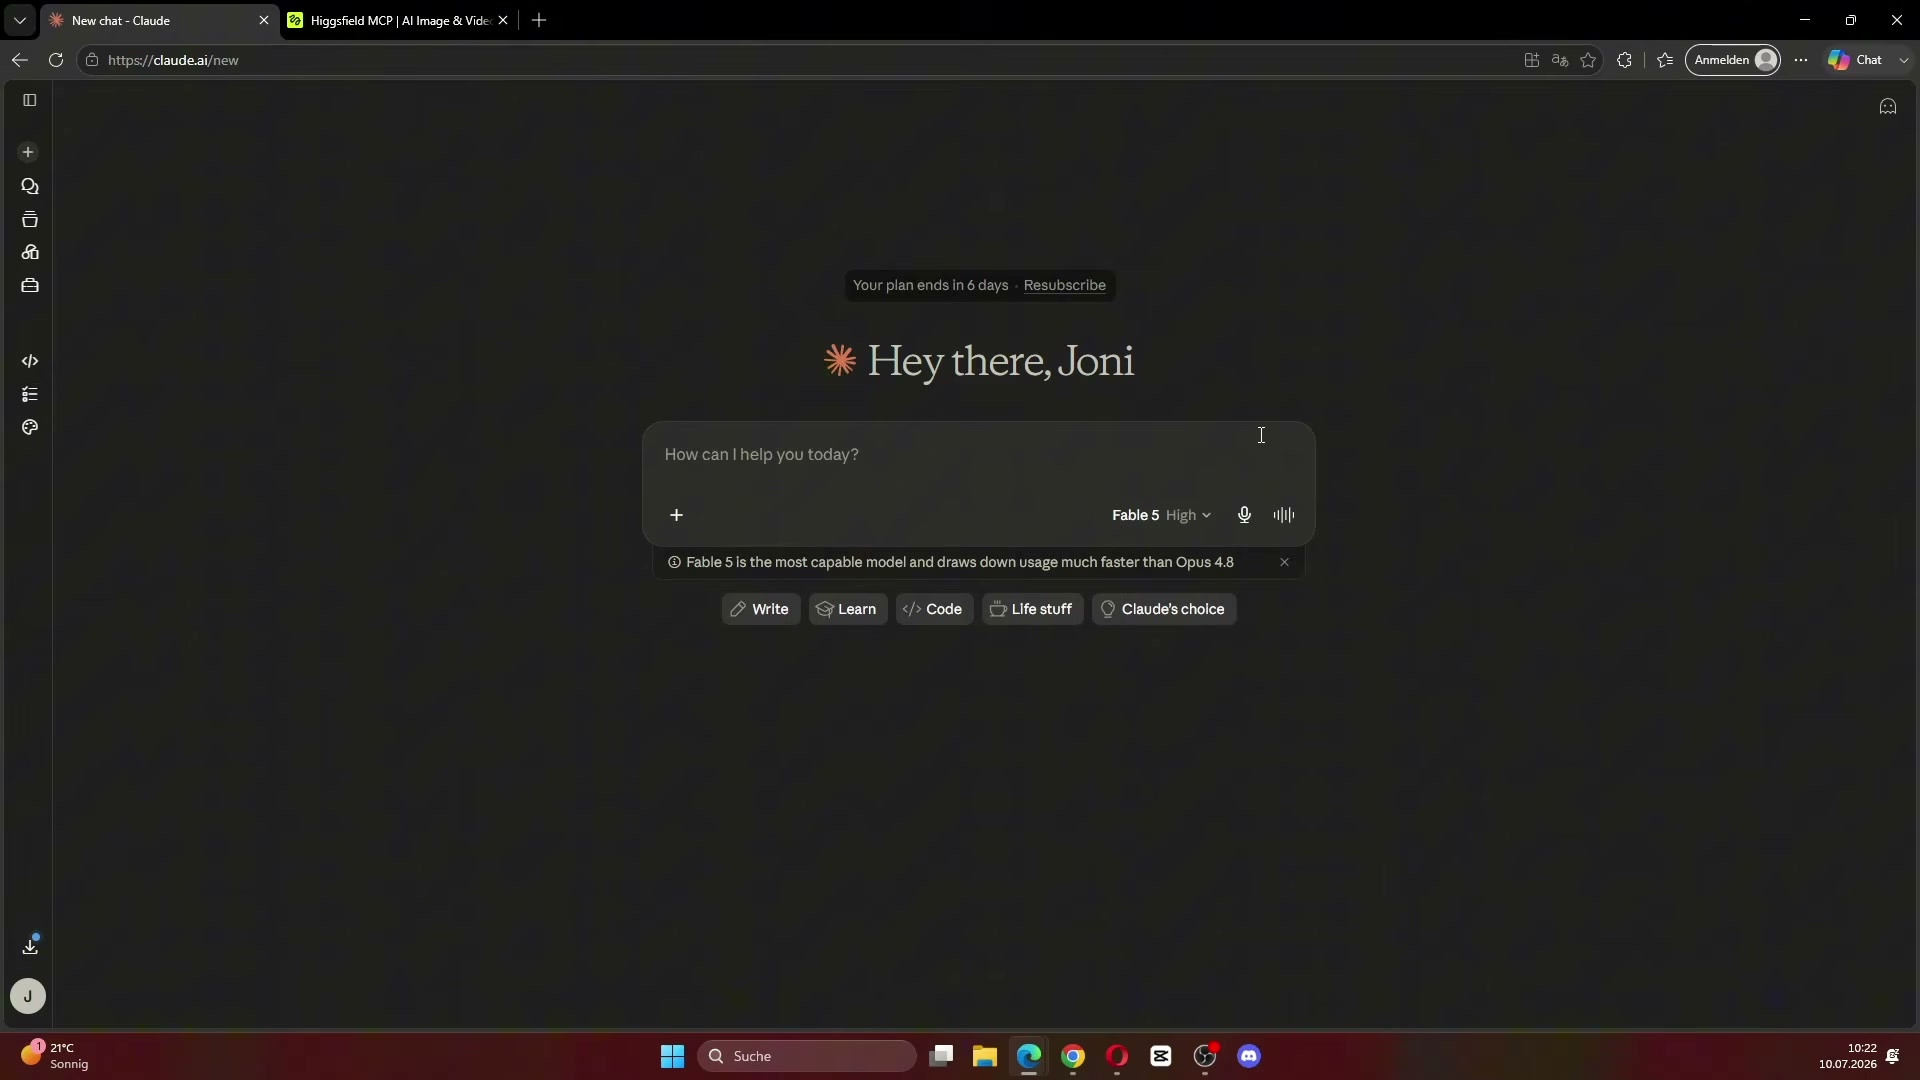This screenshot has width=1920, height=1080.
Task: Open the task list icon in sidebar
Action: [x=30, y=394]
